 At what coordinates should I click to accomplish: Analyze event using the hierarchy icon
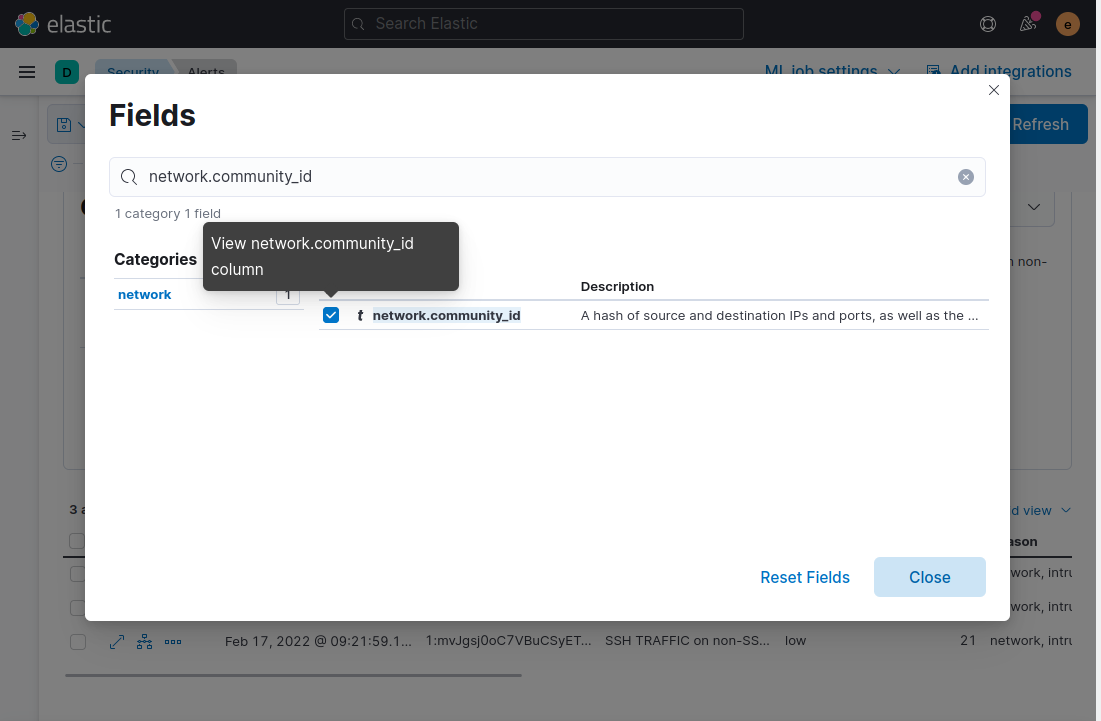point(145,642)
